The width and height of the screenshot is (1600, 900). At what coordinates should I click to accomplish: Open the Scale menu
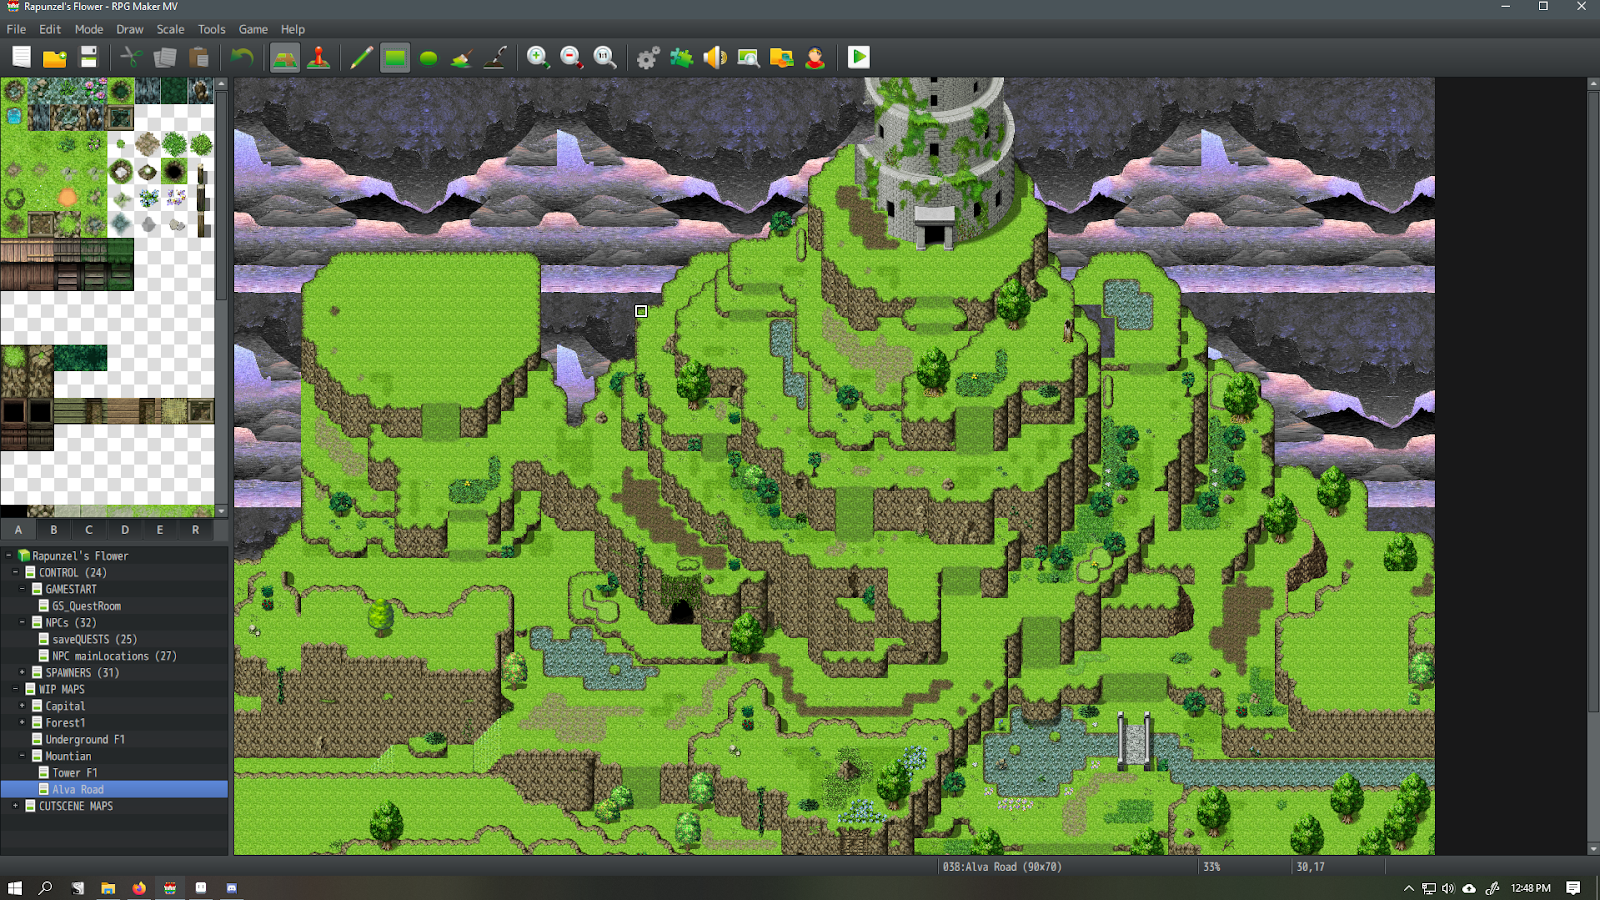pos(171,29)
